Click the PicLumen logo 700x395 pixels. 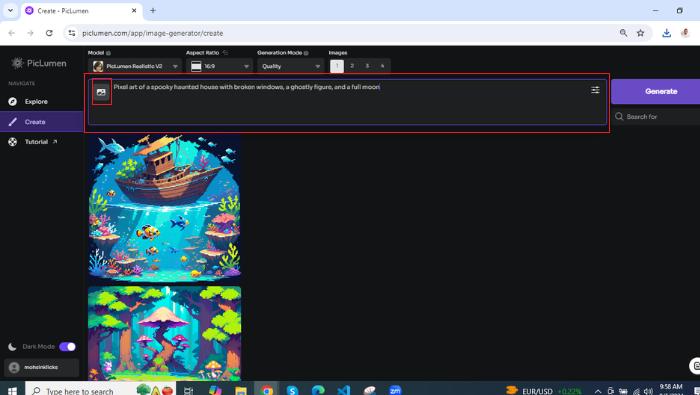click(39, 63)
